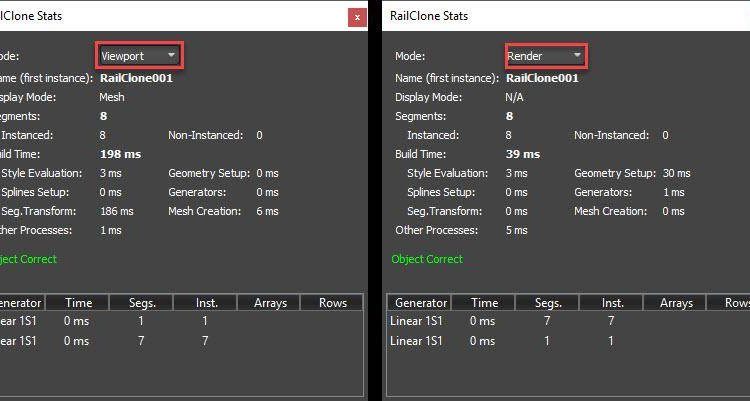
Task: Click Inst. column header in Viewport stats window
Action: tap(204, 303)
